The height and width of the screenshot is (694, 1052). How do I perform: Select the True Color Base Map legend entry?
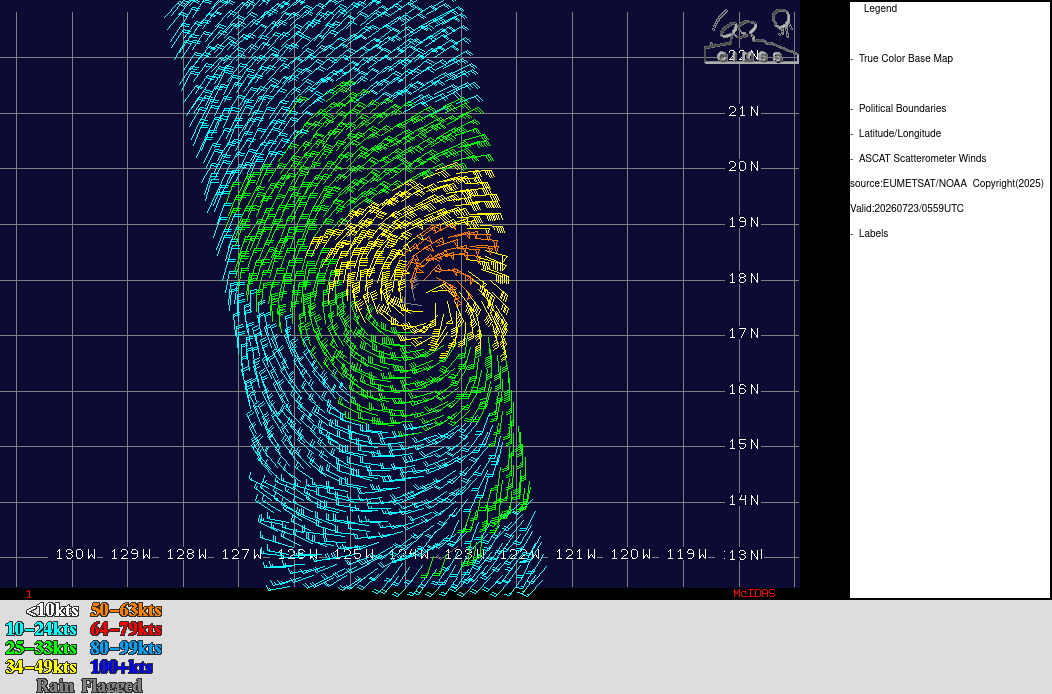(906, 58)
